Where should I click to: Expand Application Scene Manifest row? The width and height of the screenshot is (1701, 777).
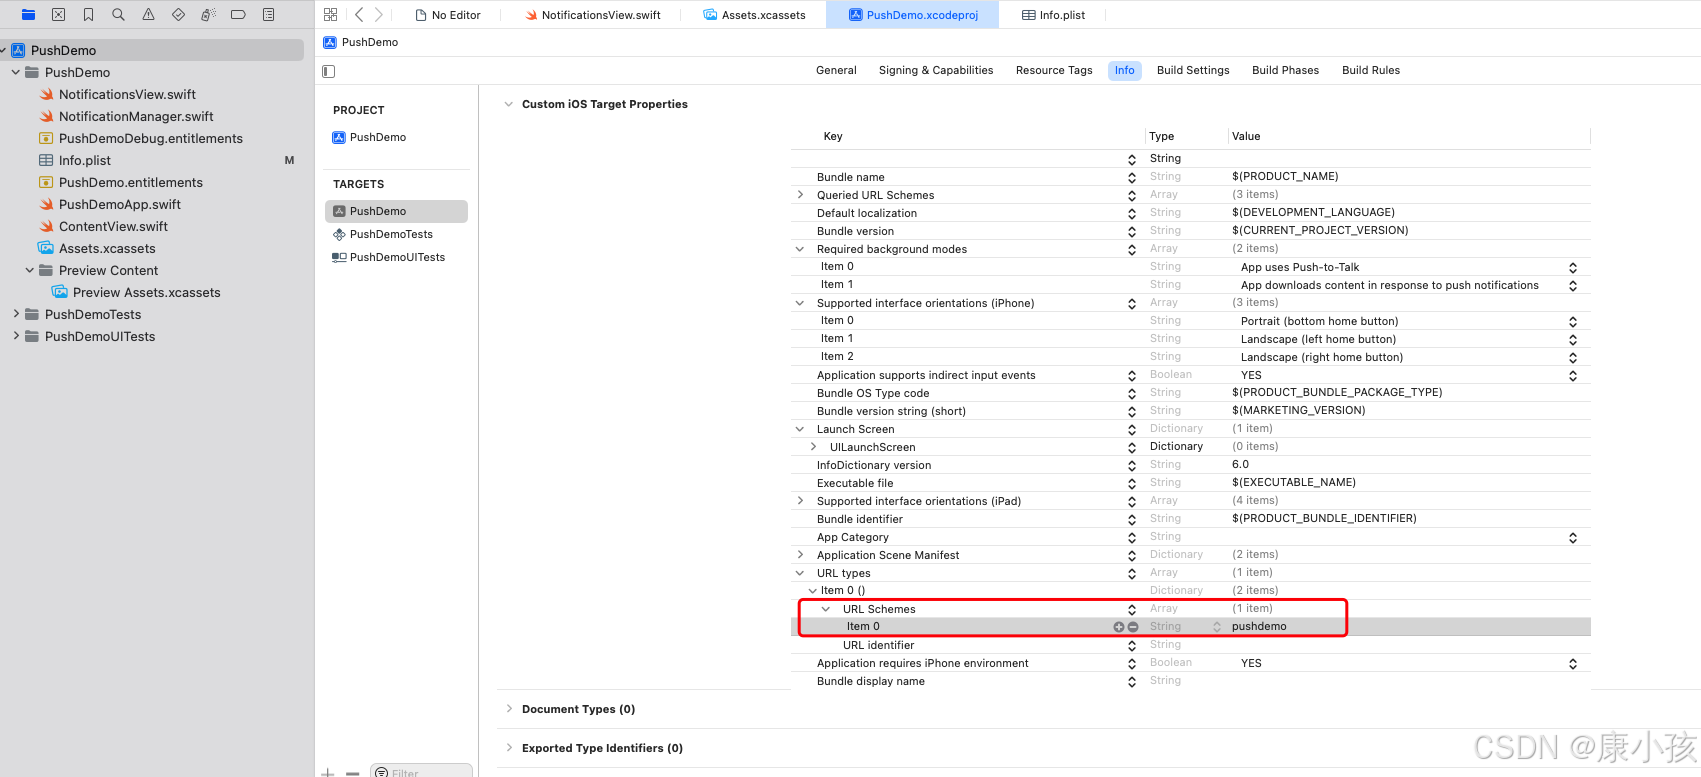[x=800, y=555]
